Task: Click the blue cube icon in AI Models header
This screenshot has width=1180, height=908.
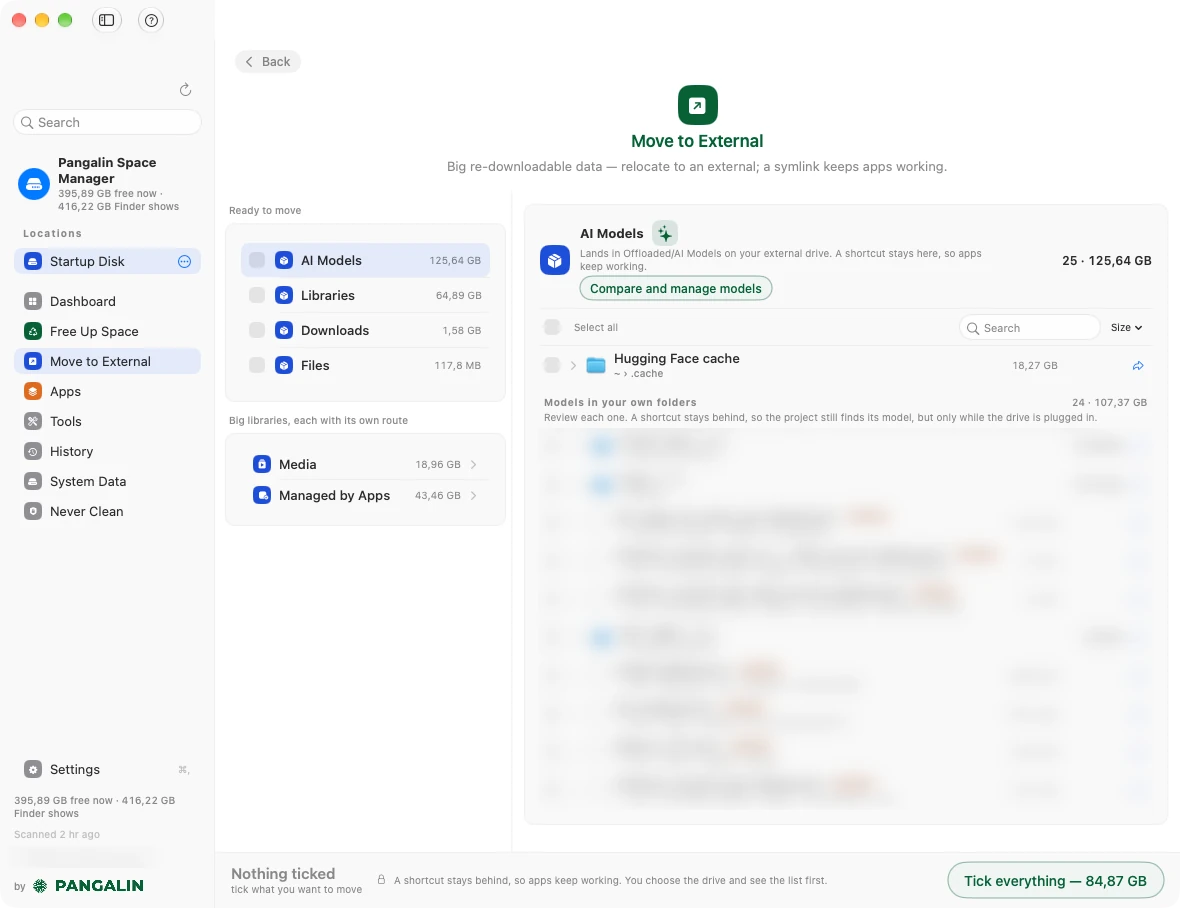Action: [555, 261]
